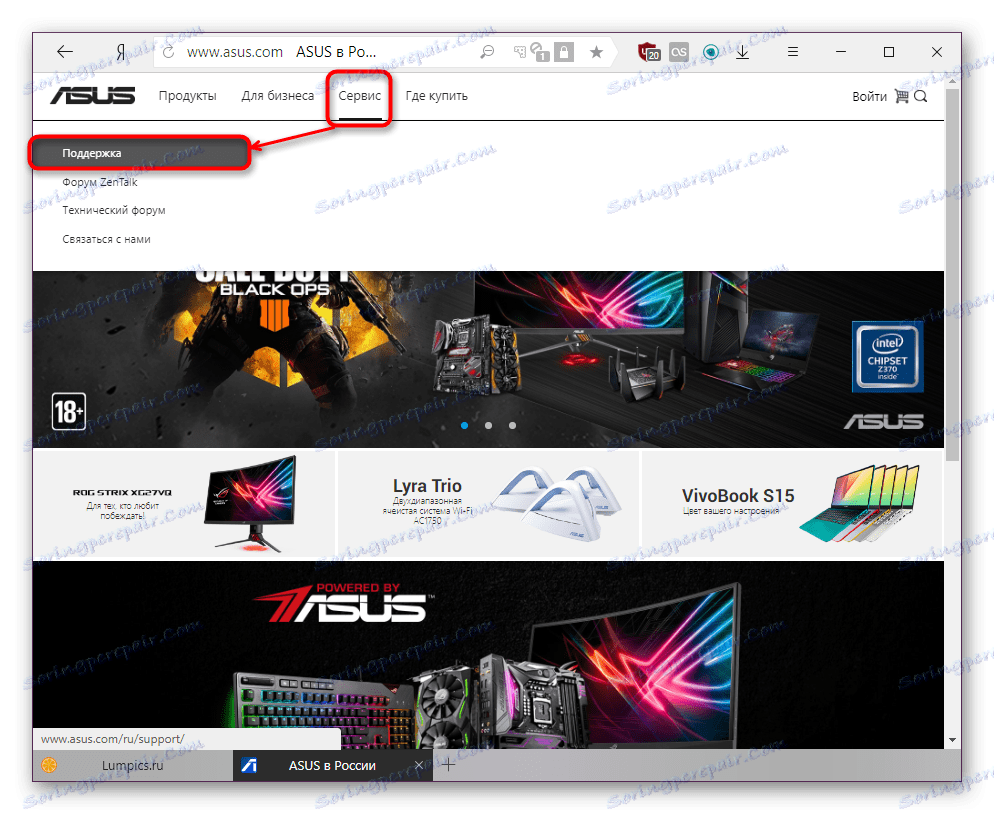Open the shopping cart icon
This screenshot has width=994, height=814.
[x=901, y=96]
